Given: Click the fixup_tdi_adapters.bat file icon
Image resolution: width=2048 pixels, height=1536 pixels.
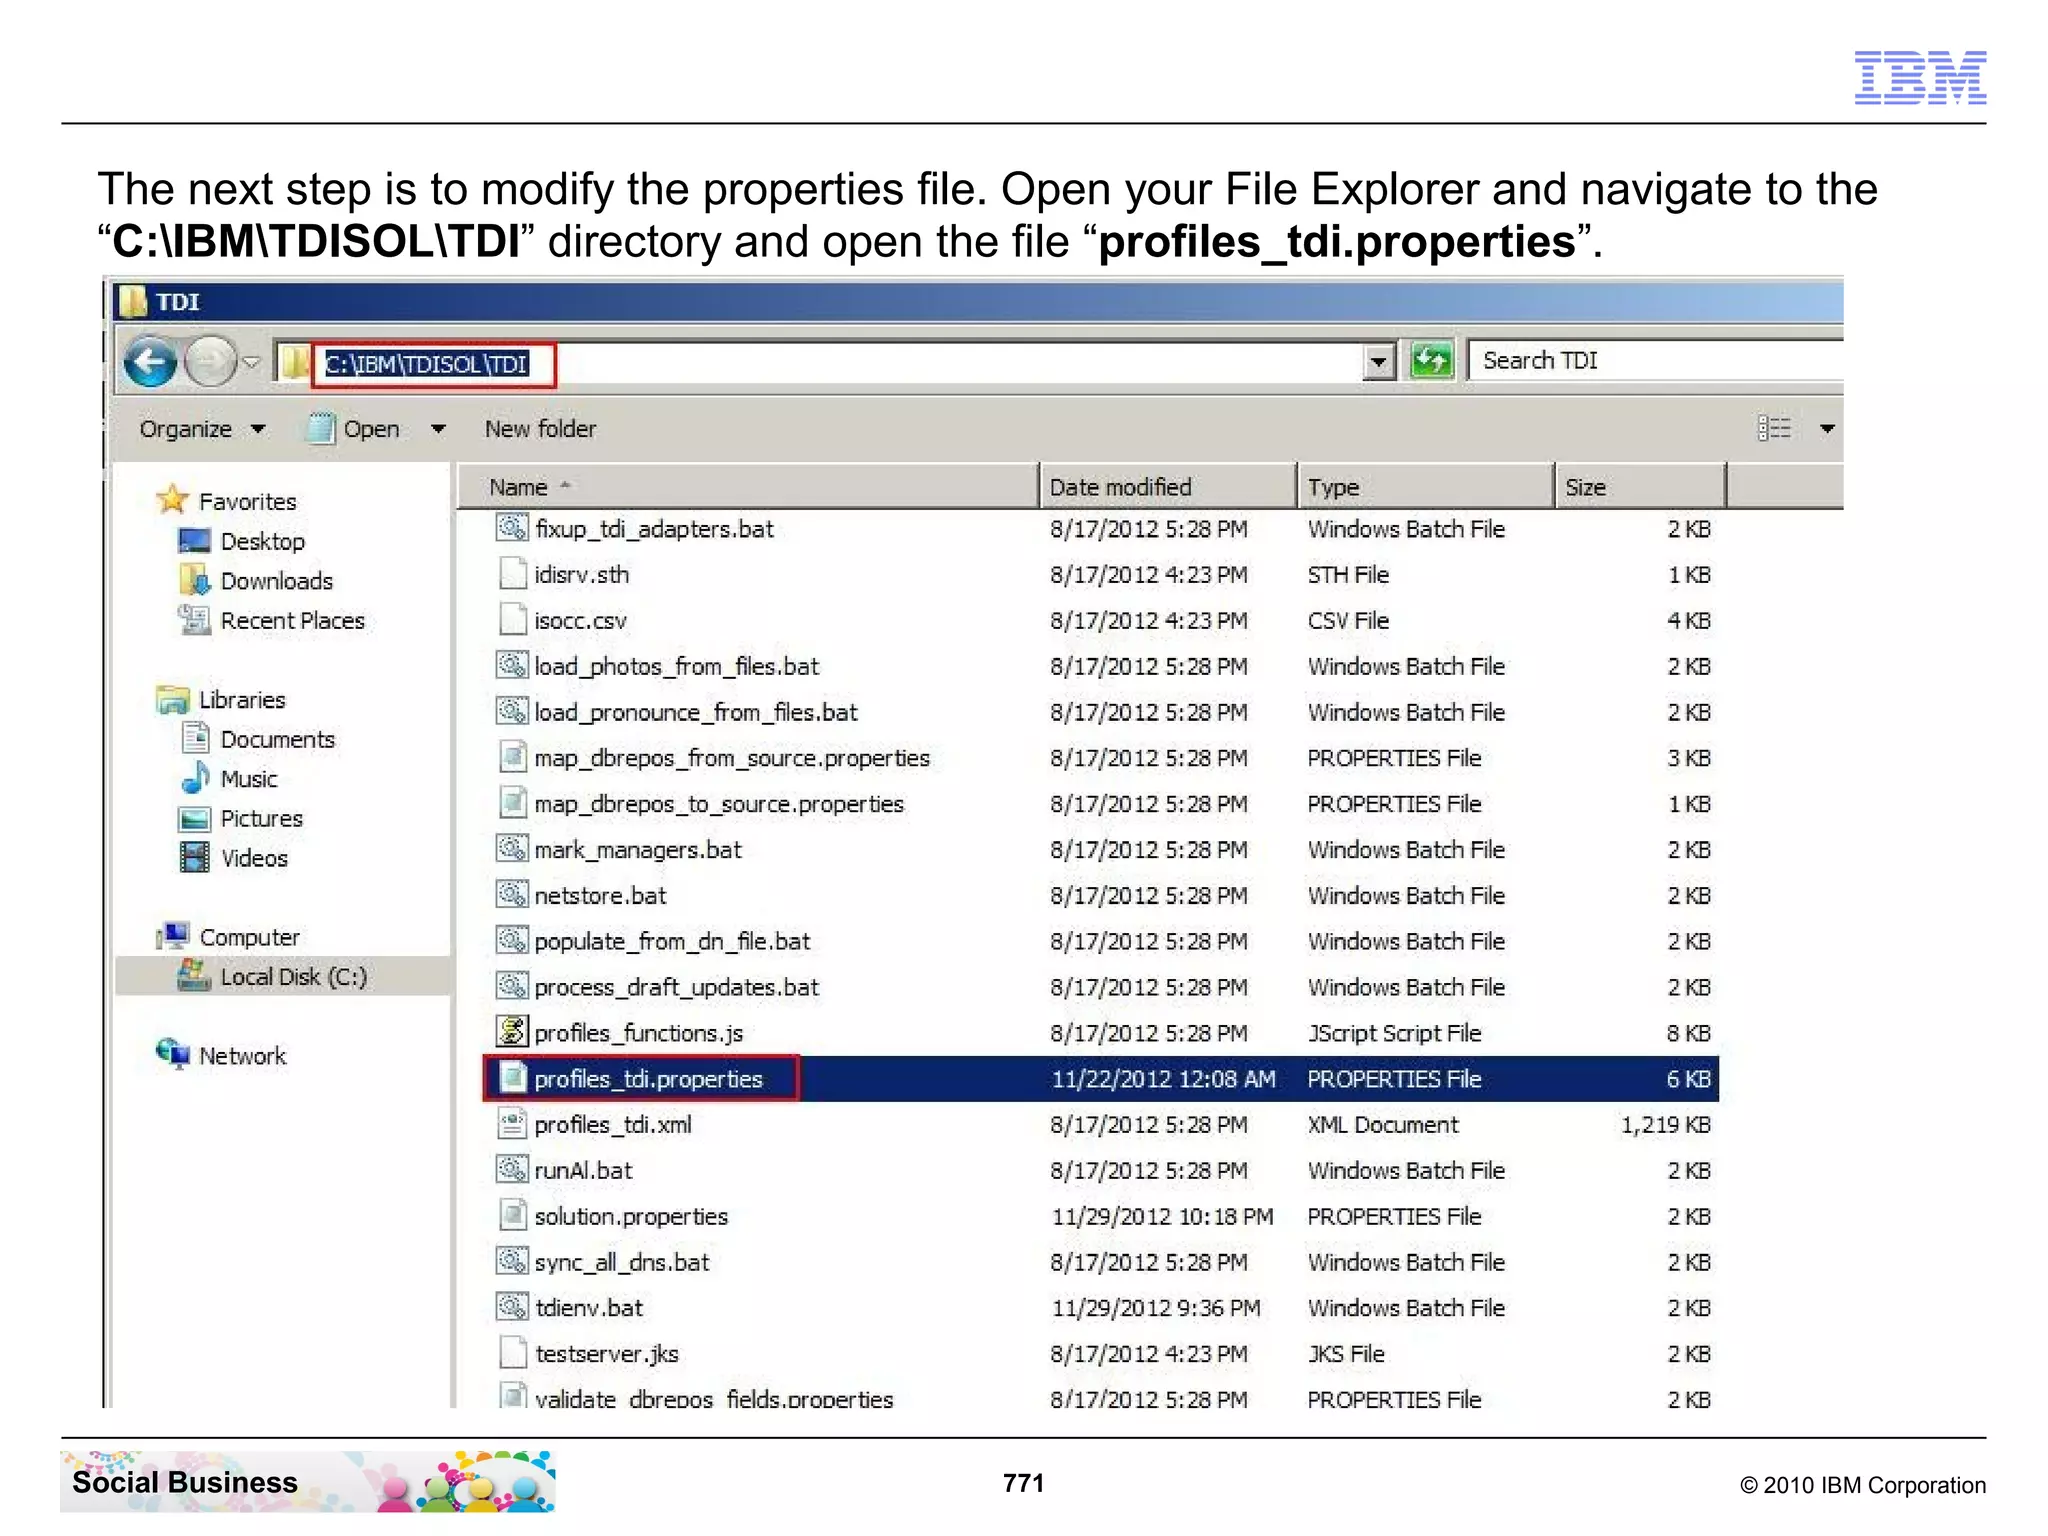Looking at the screenshot, I should pos(512,527).
